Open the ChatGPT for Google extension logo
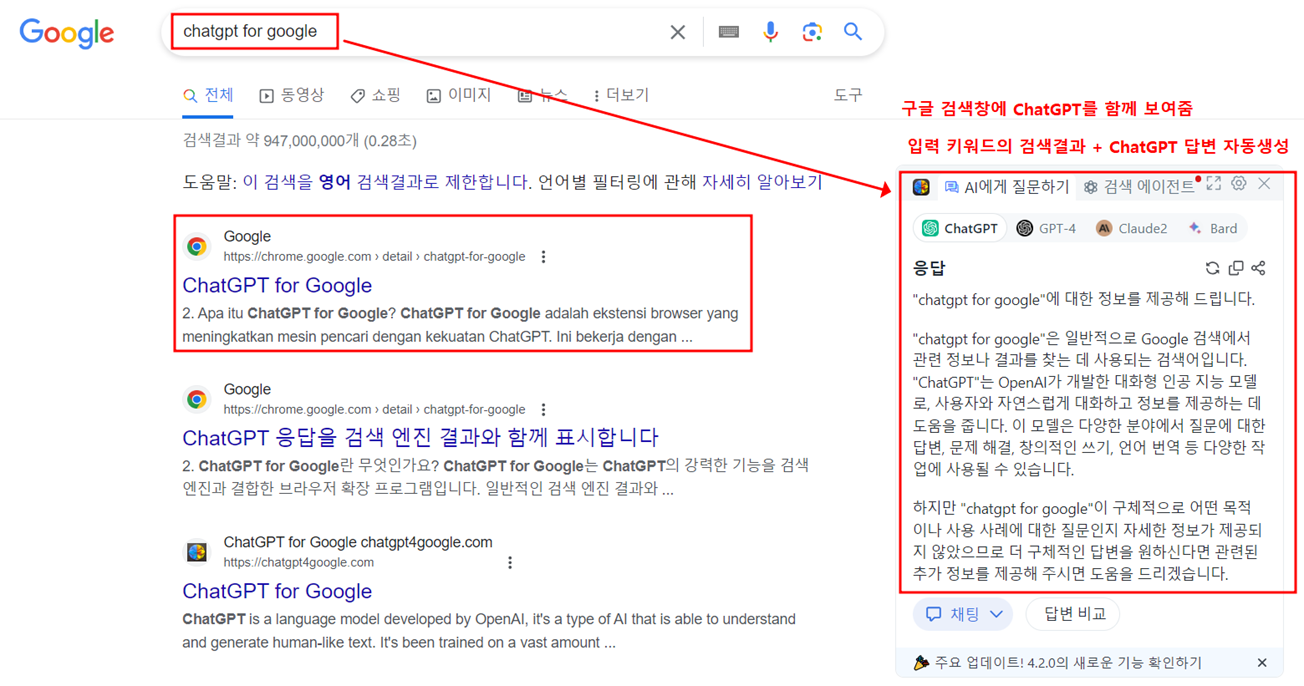This screenshot has width=1304, height=686. [921, 187]
